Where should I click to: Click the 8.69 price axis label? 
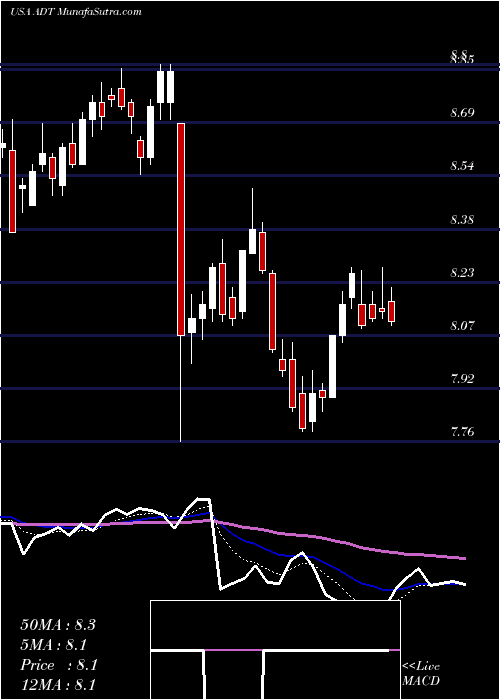coord(462,113)
